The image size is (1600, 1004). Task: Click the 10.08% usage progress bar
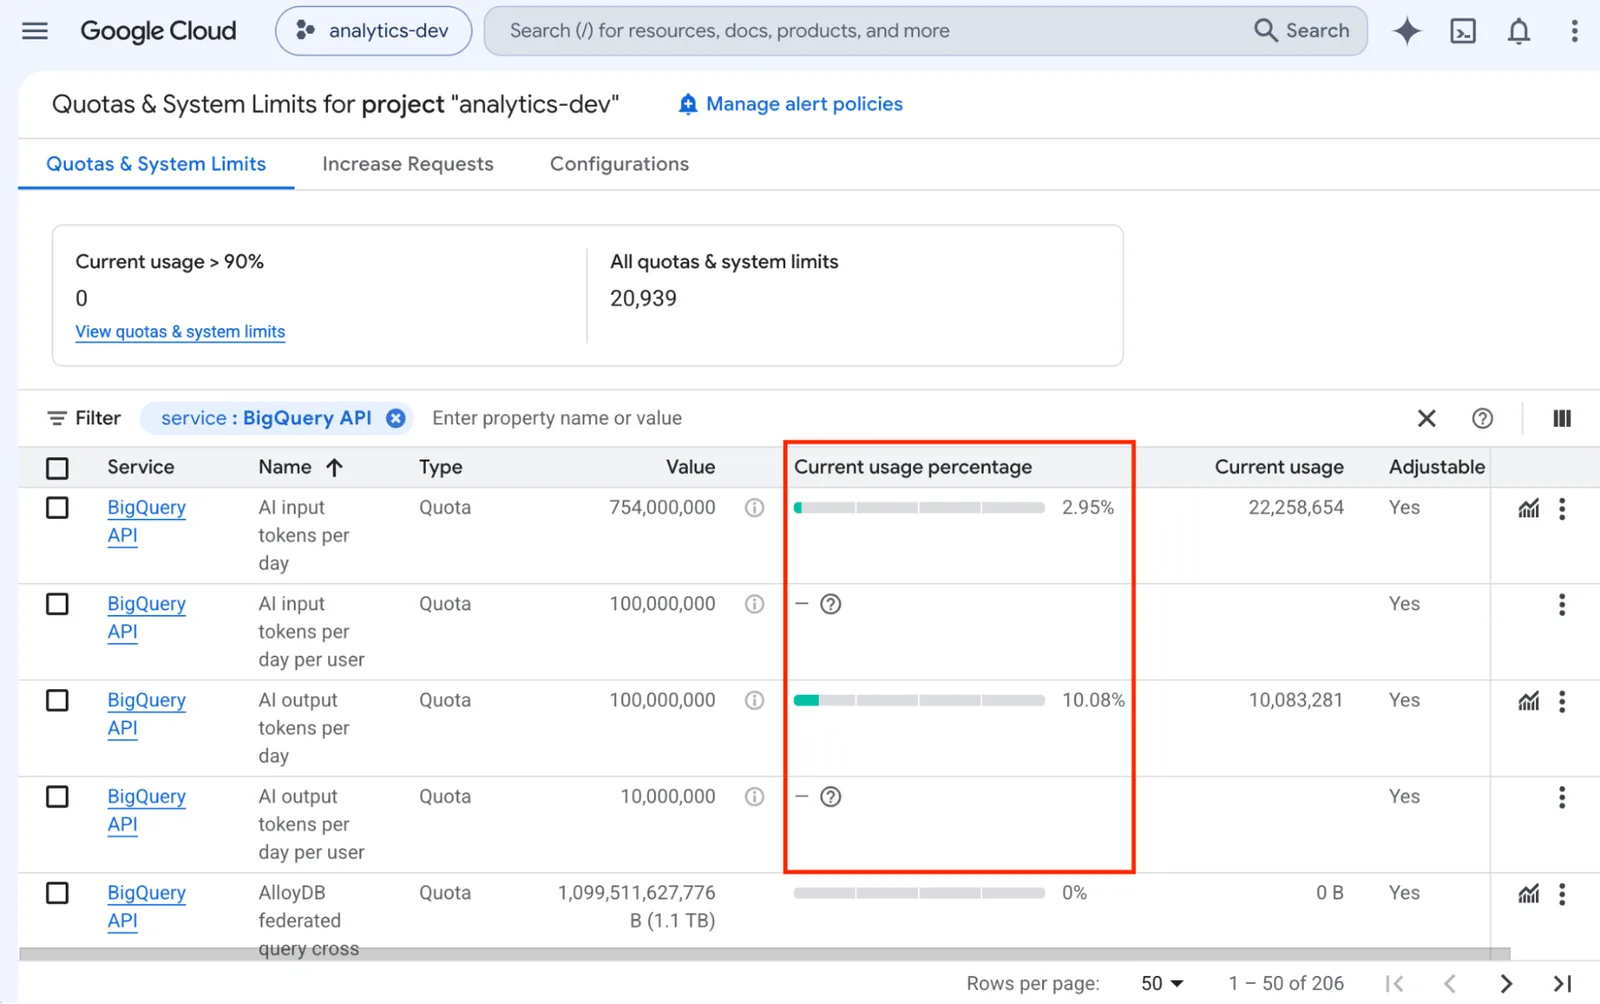coord(919,701)
